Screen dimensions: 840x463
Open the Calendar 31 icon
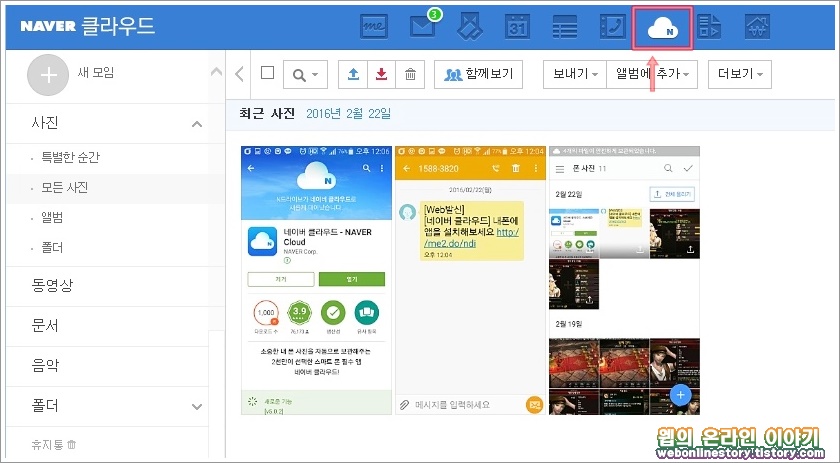(517, 26)
